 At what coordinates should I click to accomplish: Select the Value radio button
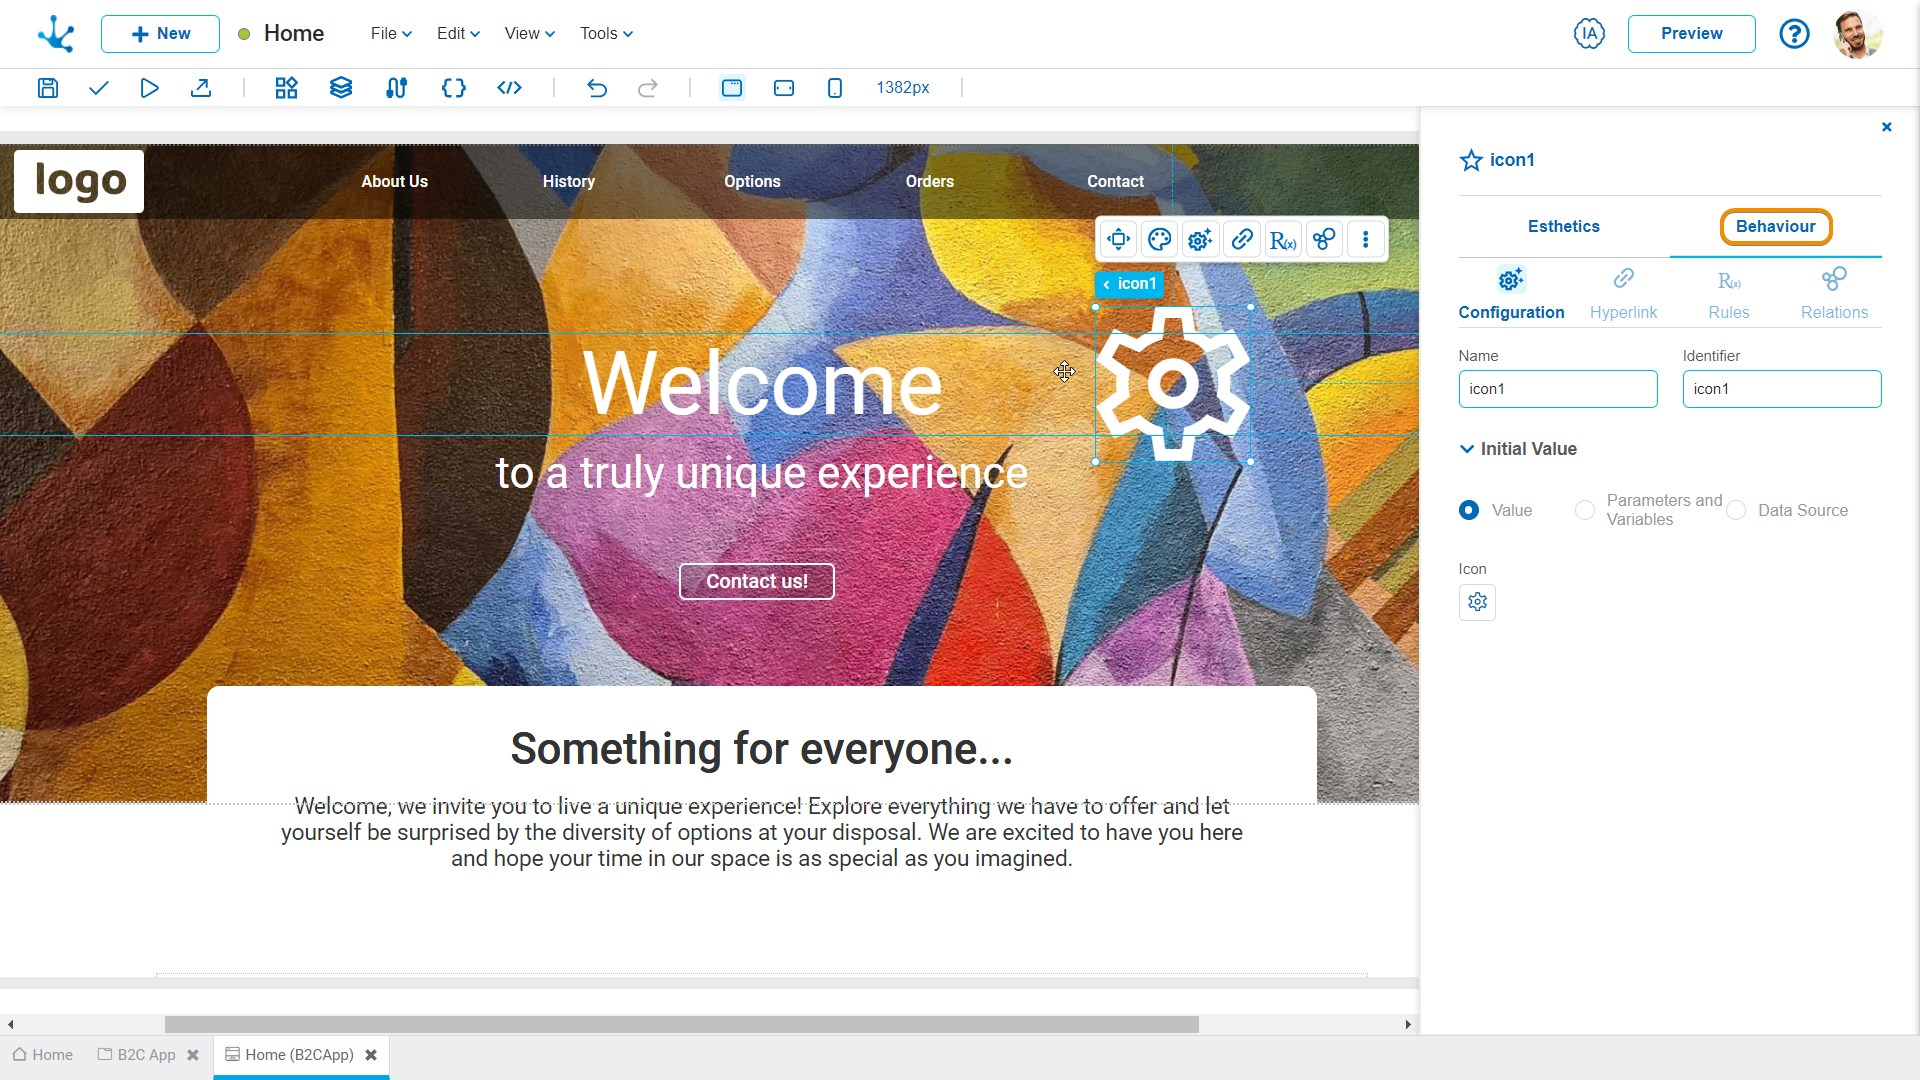tap(1468, 510)
